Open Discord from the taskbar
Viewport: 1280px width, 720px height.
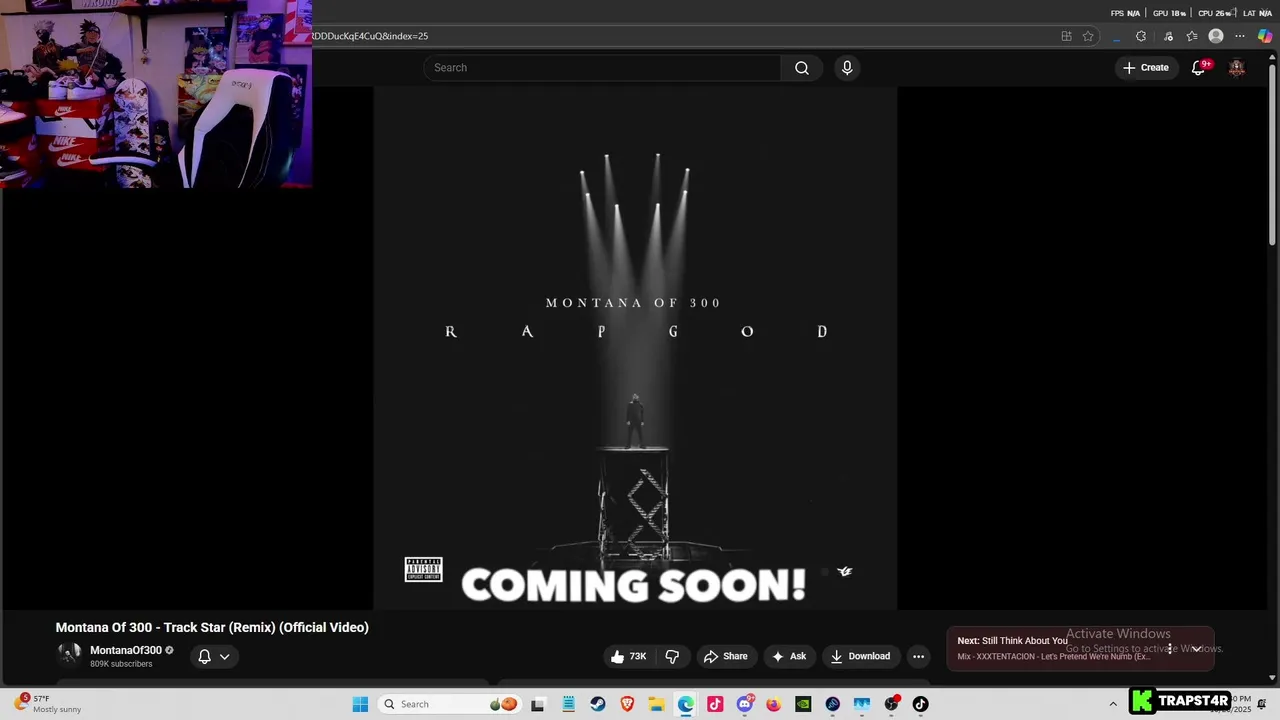point(744,704)
